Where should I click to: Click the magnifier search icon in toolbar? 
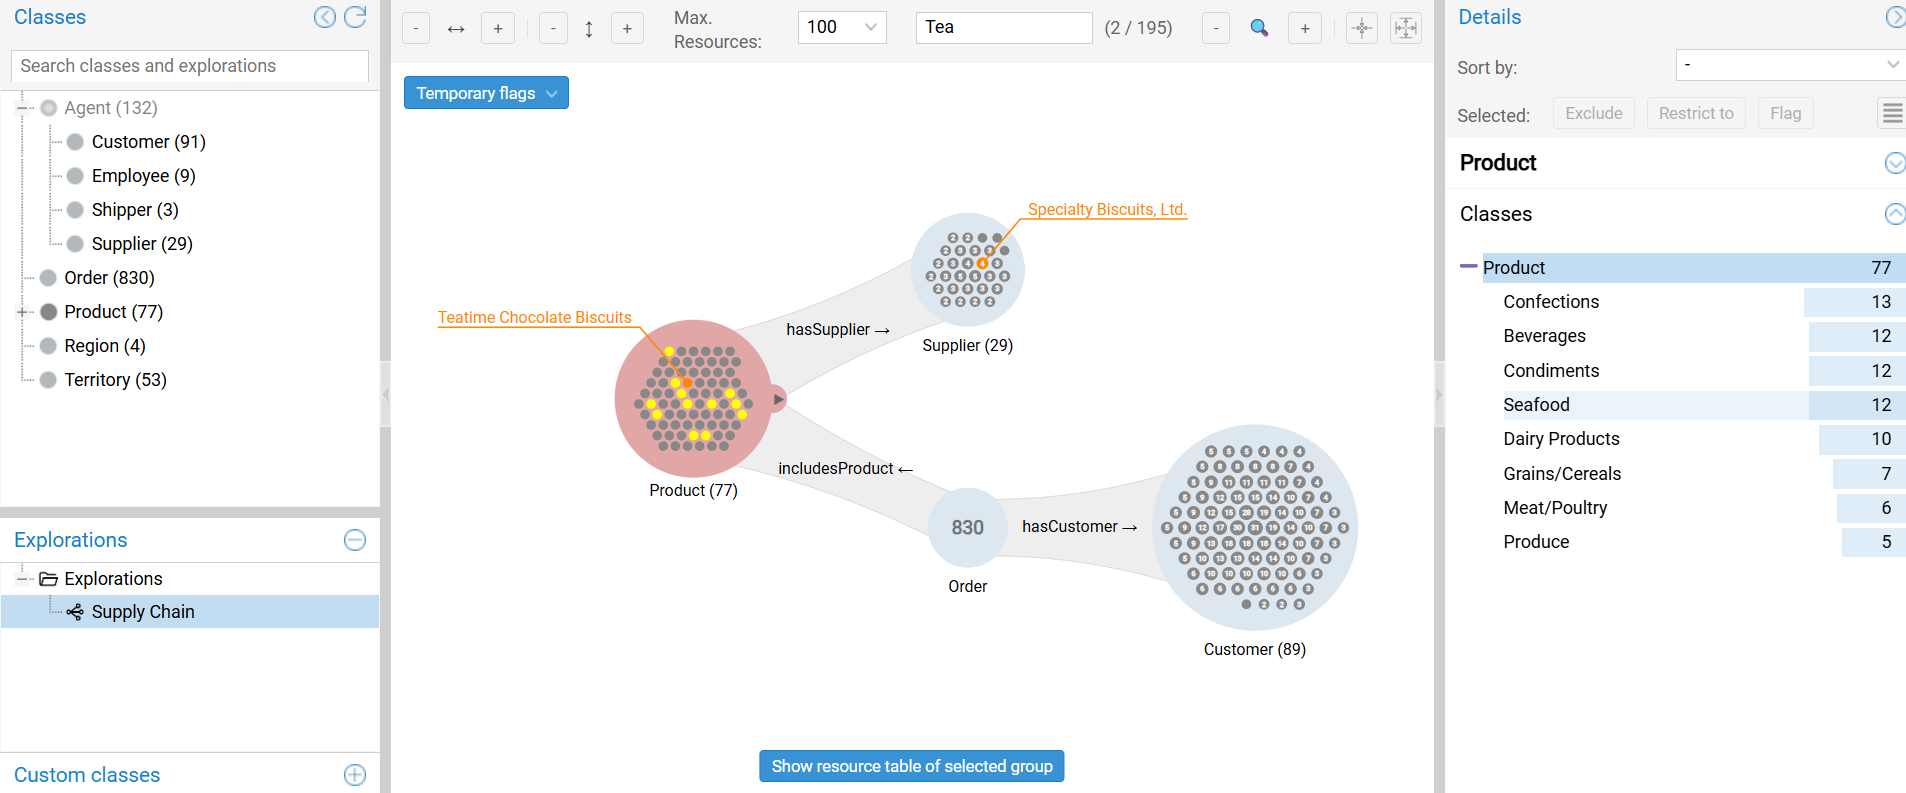[x=1260, y=28]
